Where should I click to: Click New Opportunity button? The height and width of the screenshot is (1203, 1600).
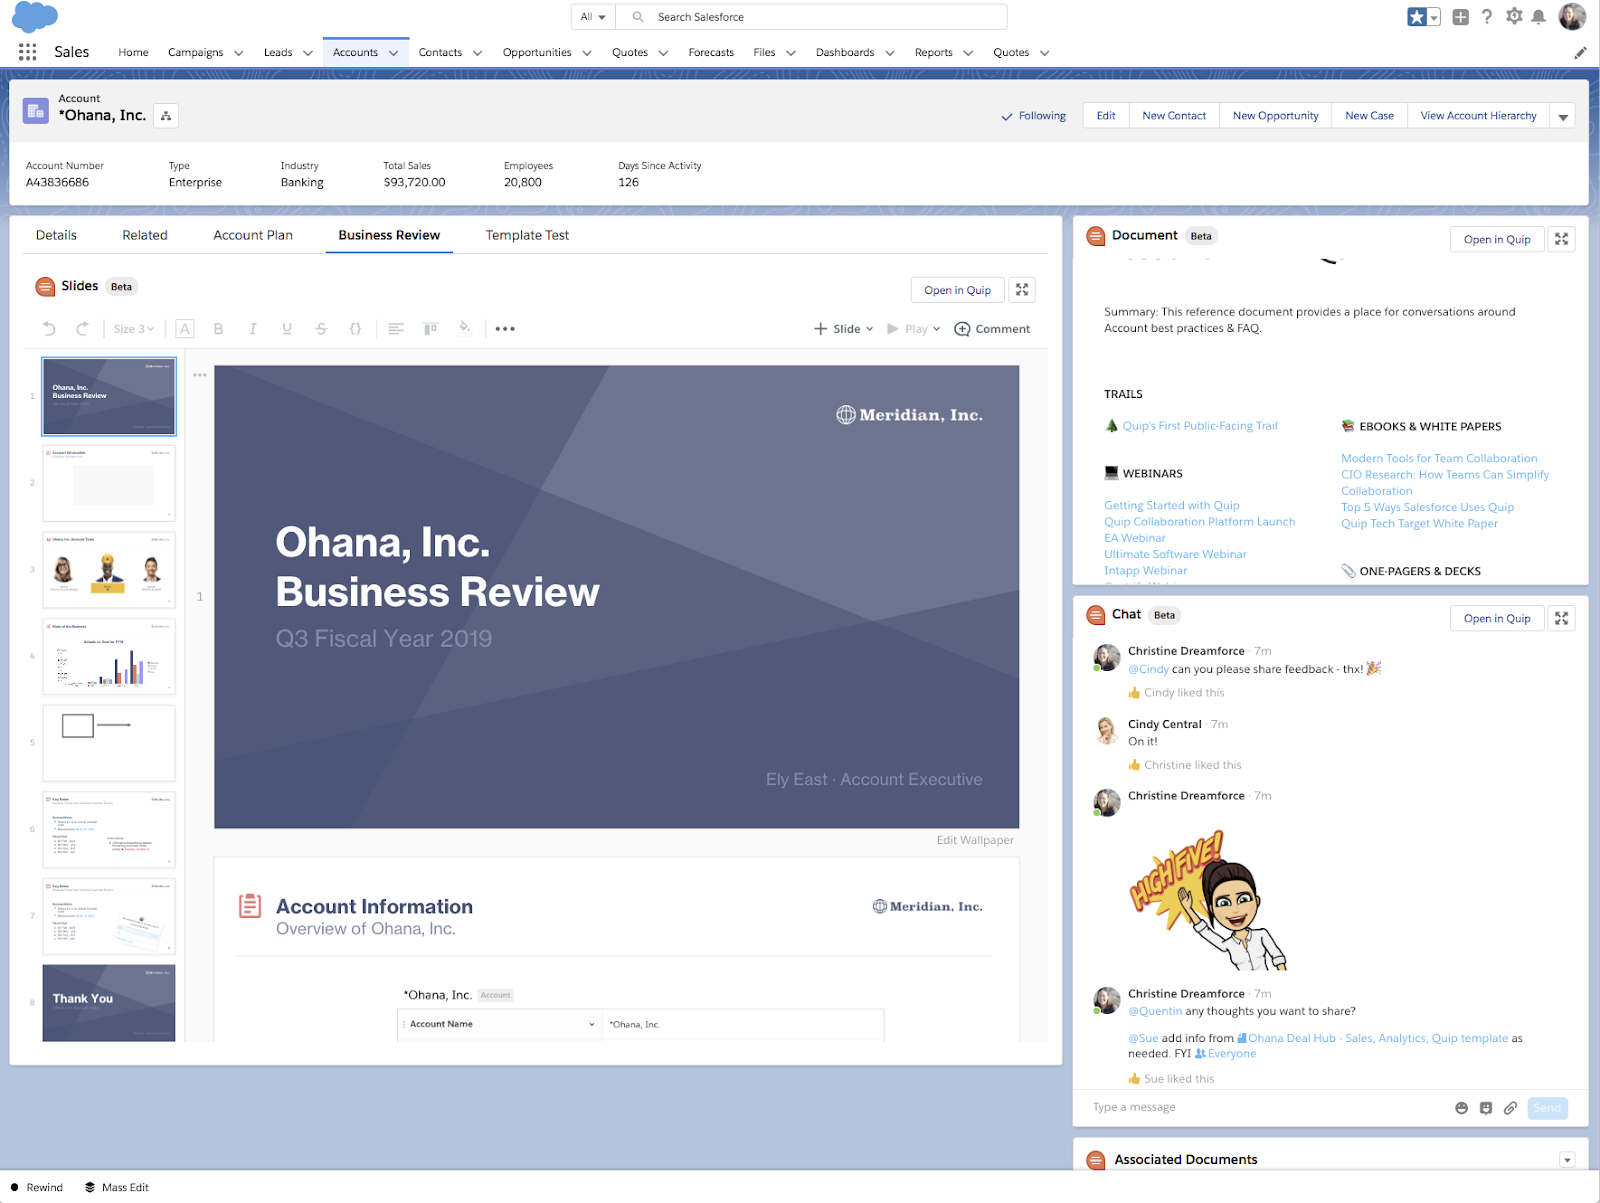click(x=1275, y=116)
